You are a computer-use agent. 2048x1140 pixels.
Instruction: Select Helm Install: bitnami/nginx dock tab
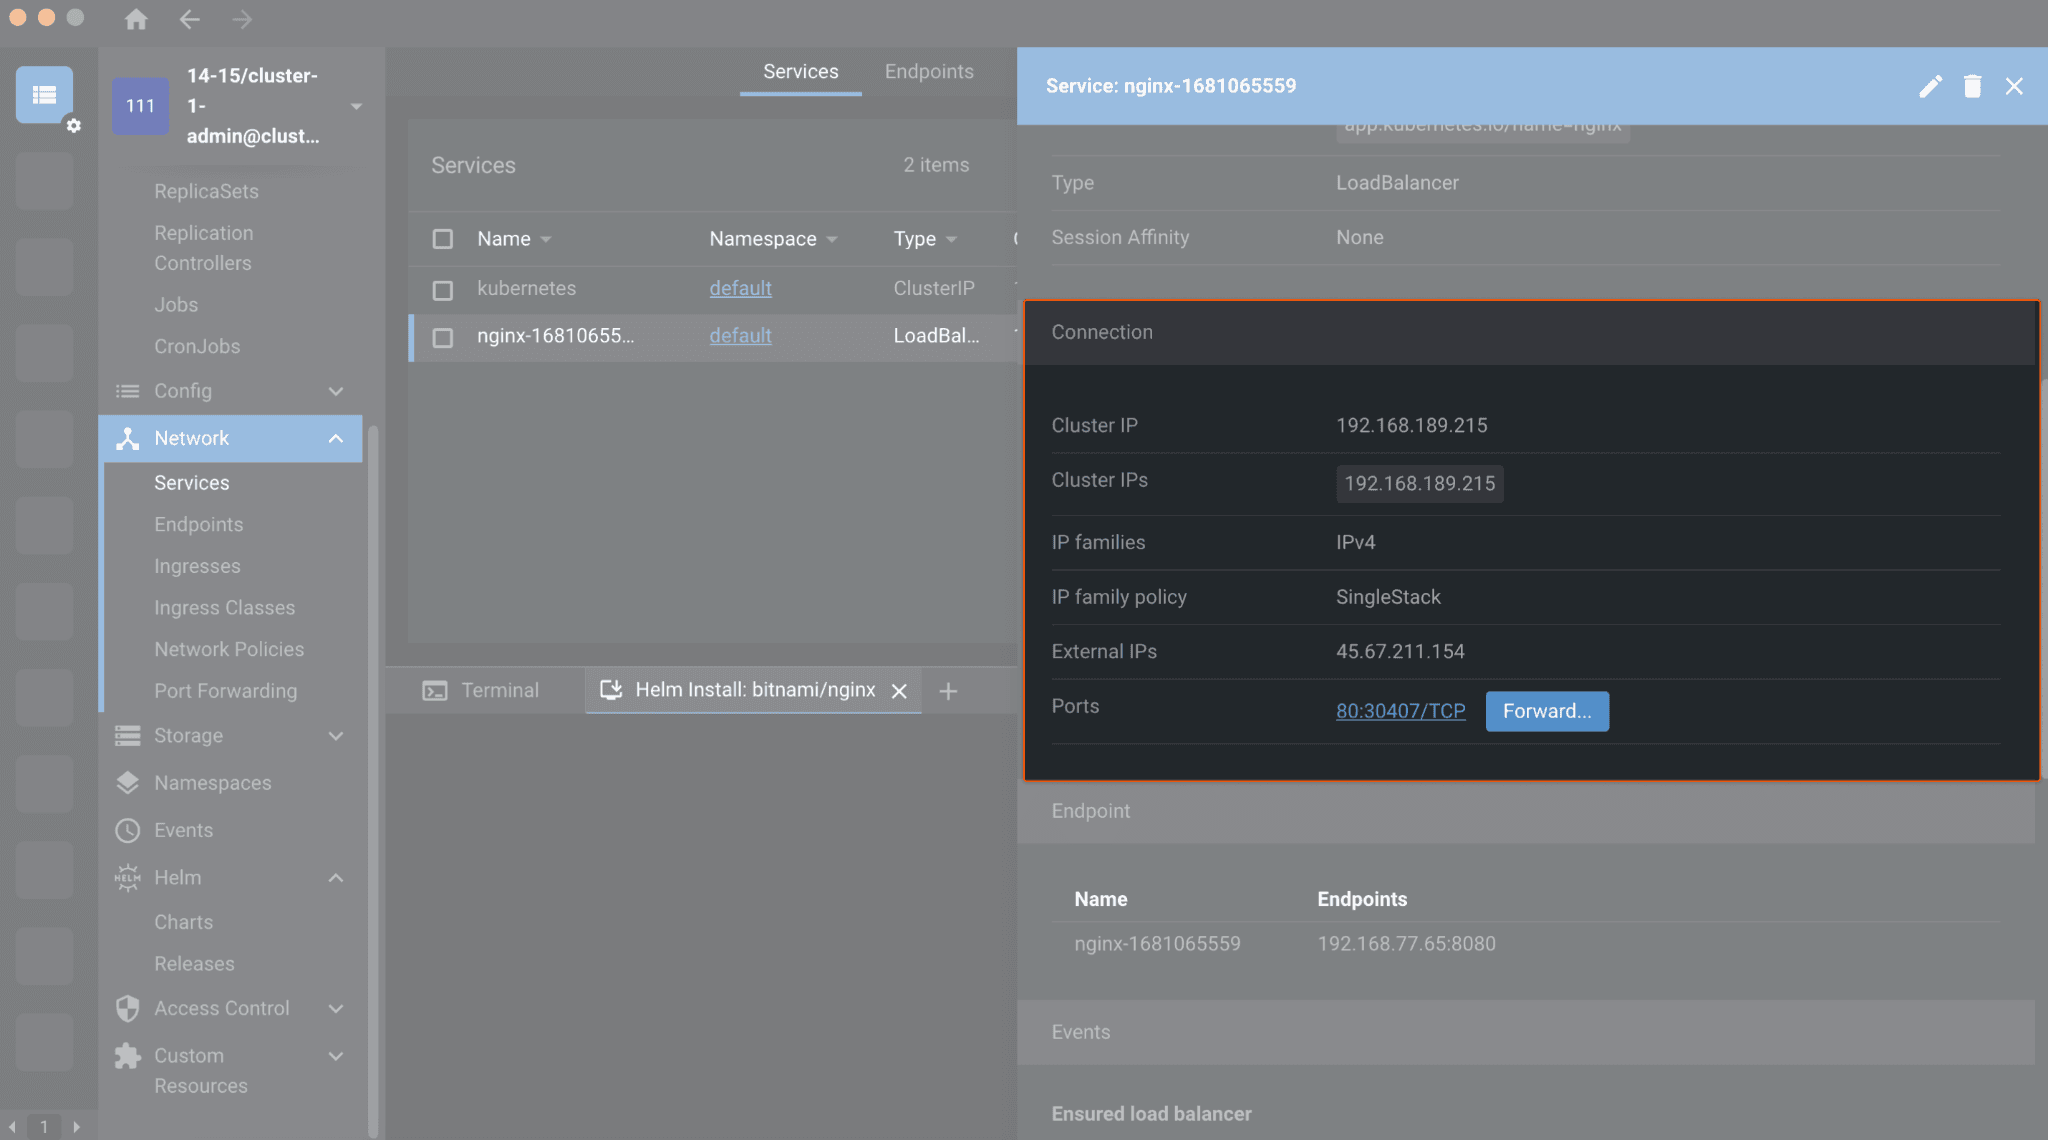(754, 691)
